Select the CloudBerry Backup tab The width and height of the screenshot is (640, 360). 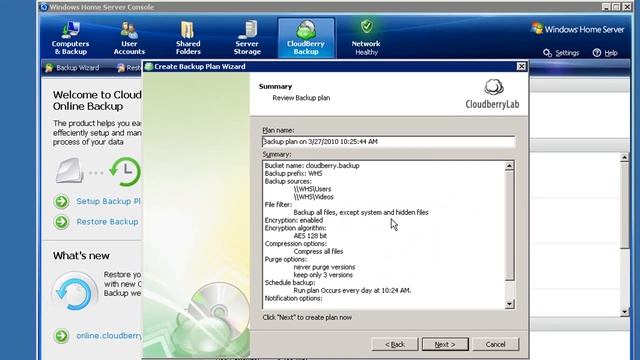306,38
